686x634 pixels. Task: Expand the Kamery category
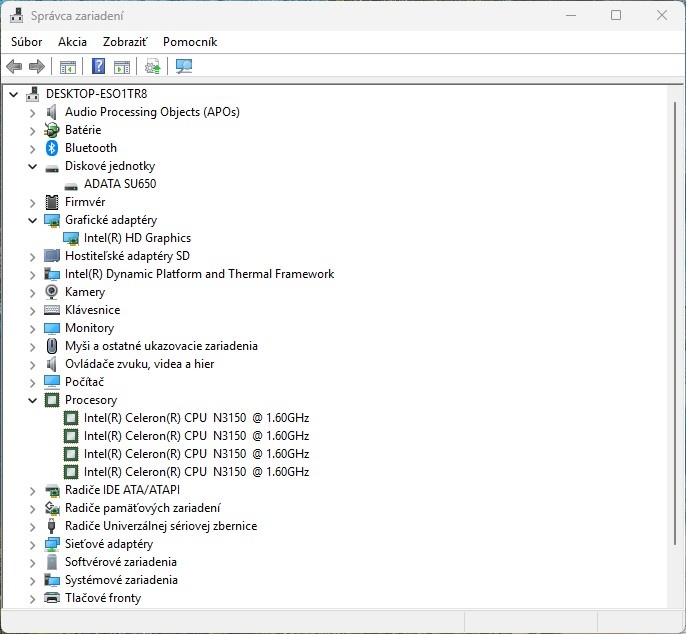(x=32, y=292)
